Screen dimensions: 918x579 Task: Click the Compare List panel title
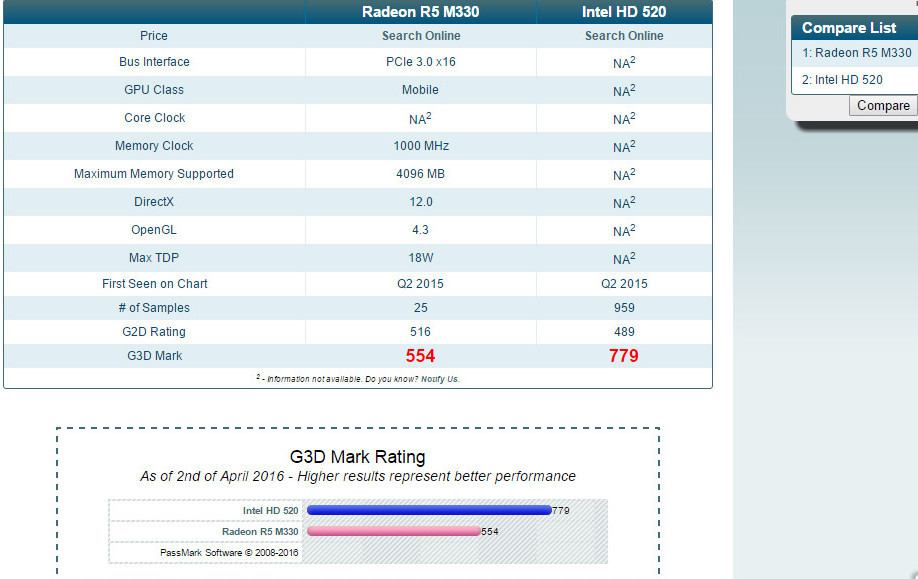click(x=849, y=28)
